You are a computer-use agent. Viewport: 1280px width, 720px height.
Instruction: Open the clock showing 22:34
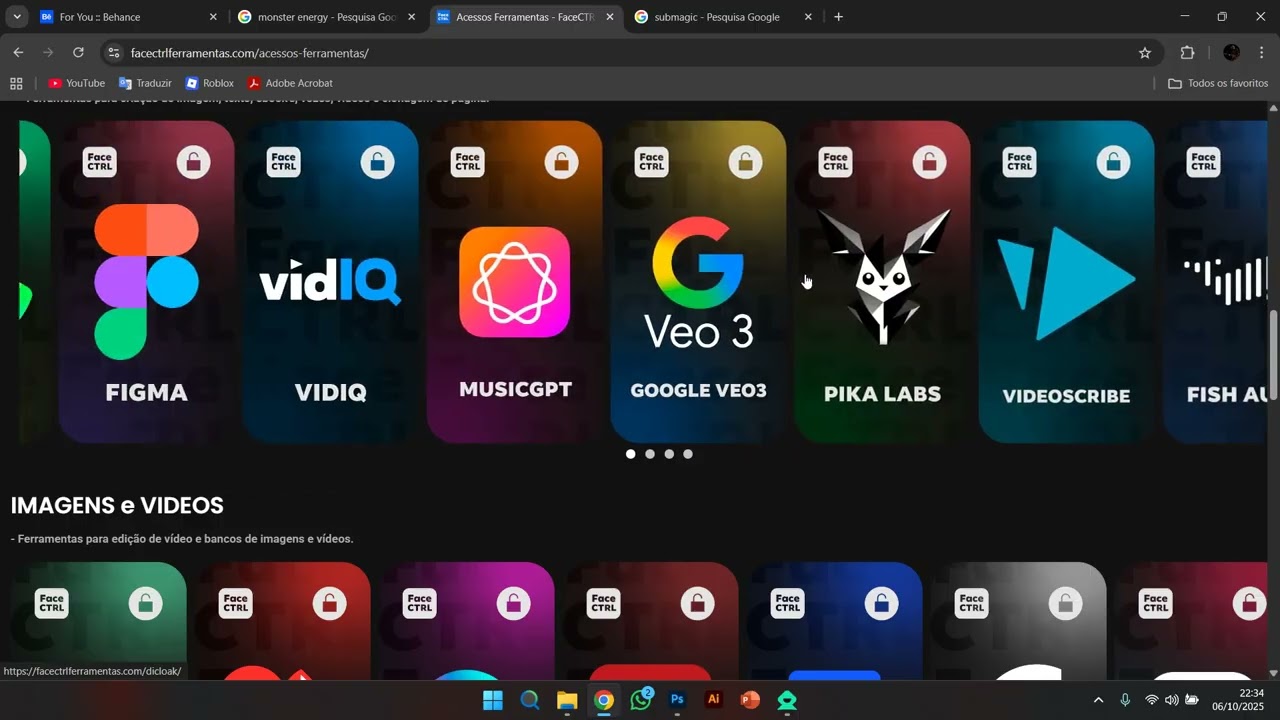coord(1238,700)
